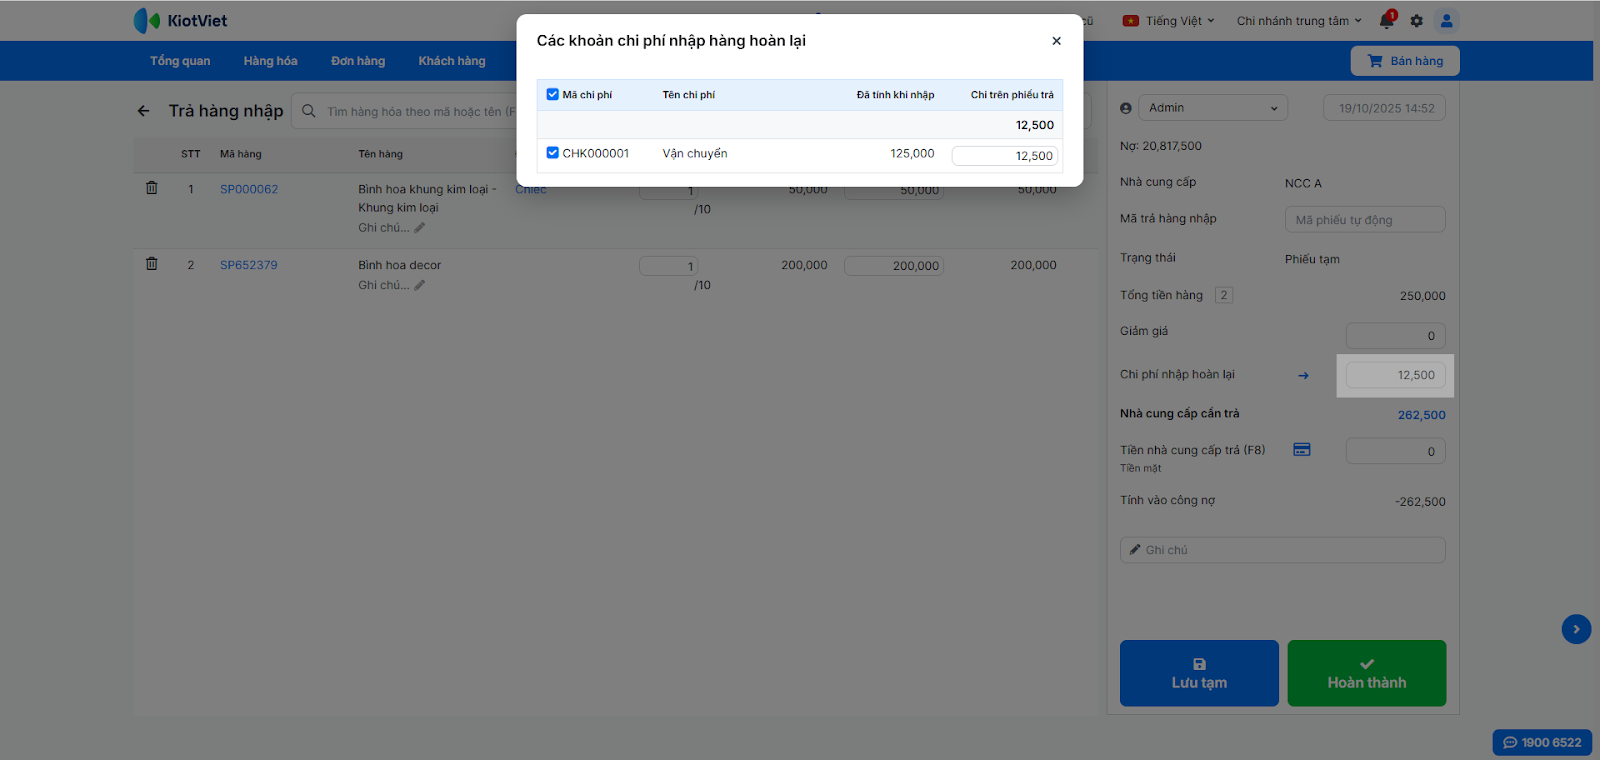
Task: Click the 1900 6522 support chat button
Action: 1542,742
